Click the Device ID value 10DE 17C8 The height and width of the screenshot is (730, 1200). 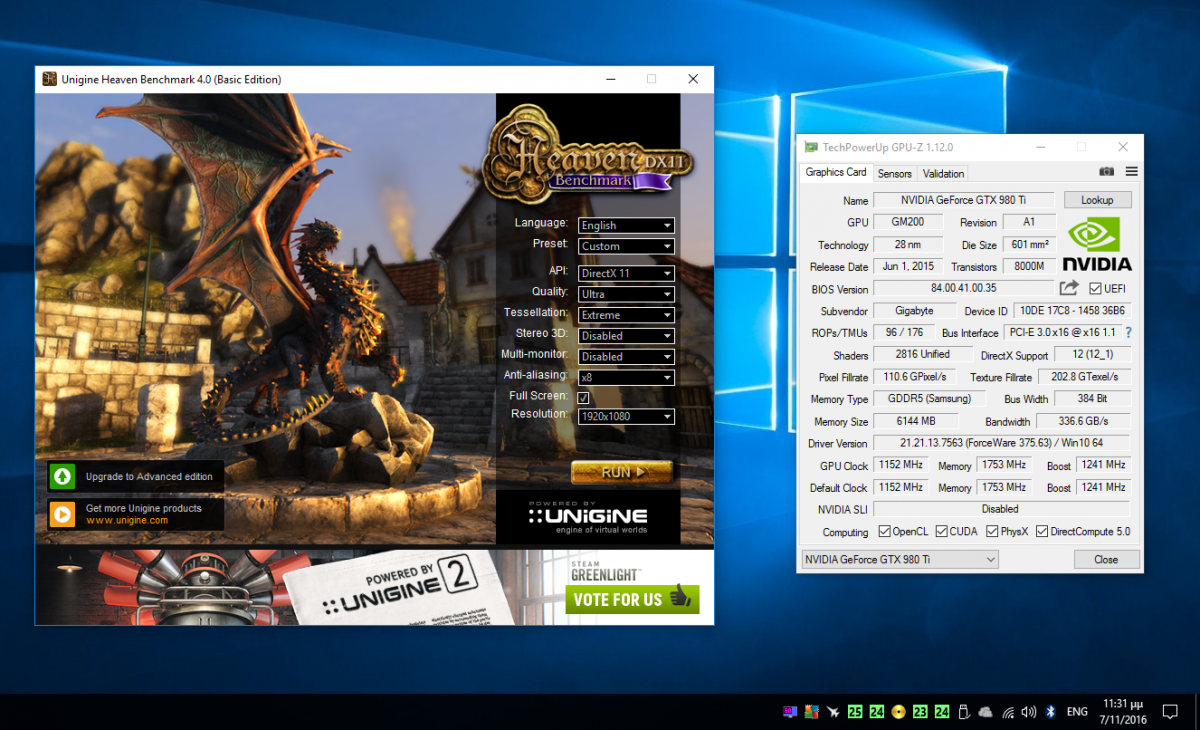coord(1072,310)
